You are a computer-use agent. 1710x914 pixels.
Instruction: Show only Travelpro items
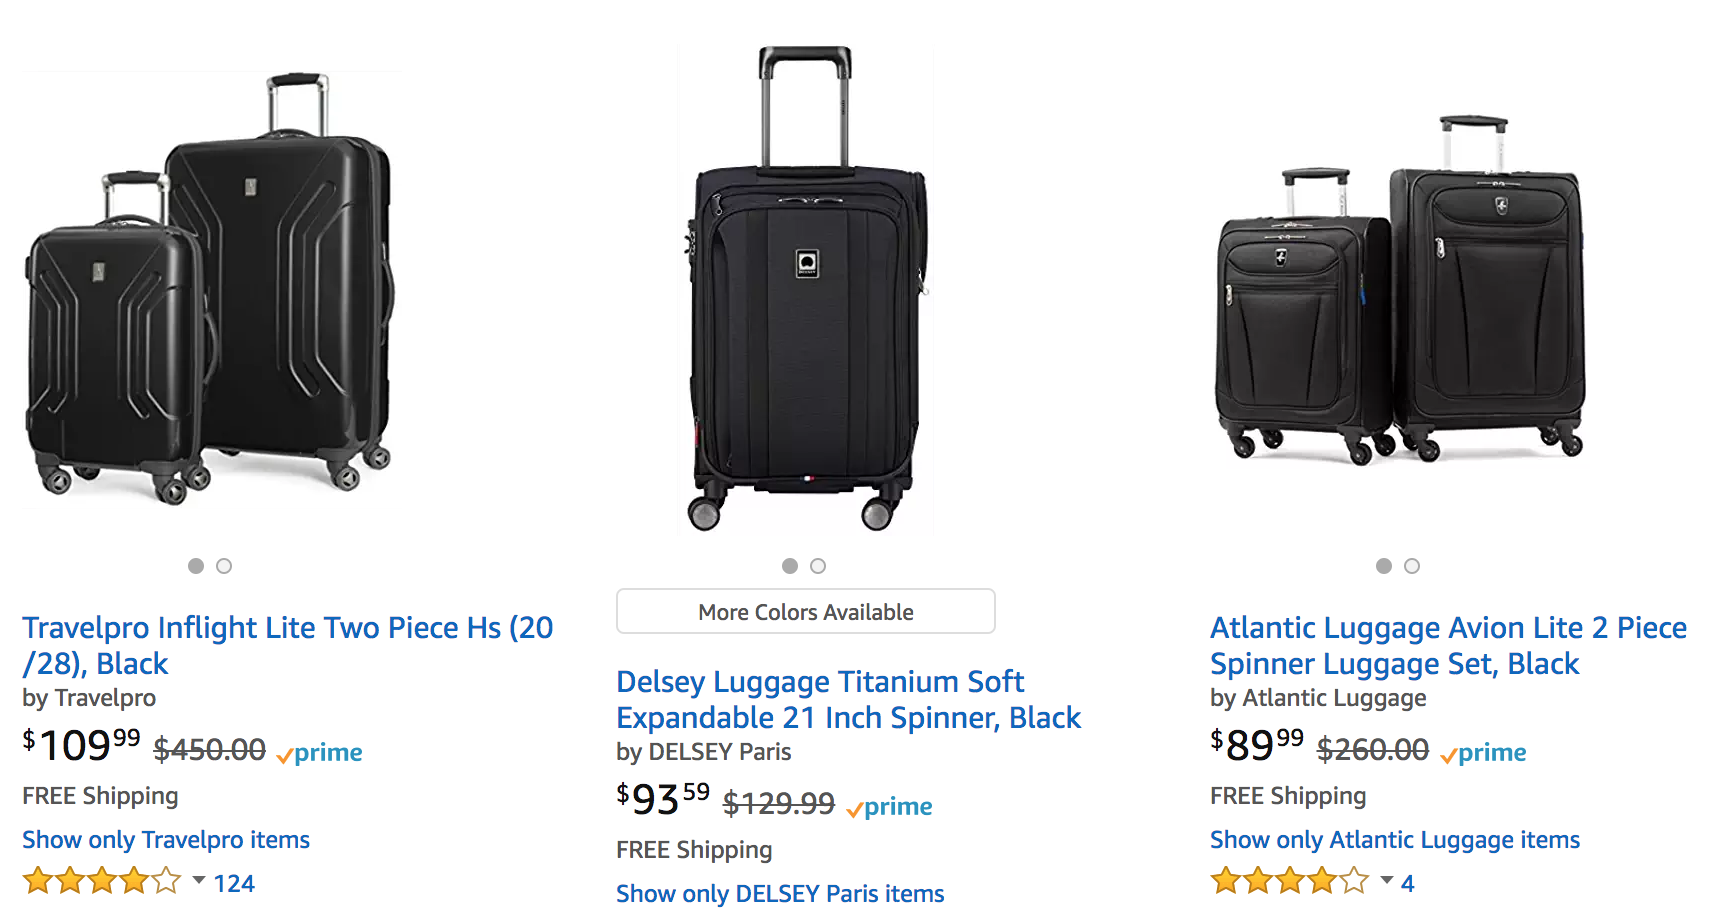click(x=166, y=840)
